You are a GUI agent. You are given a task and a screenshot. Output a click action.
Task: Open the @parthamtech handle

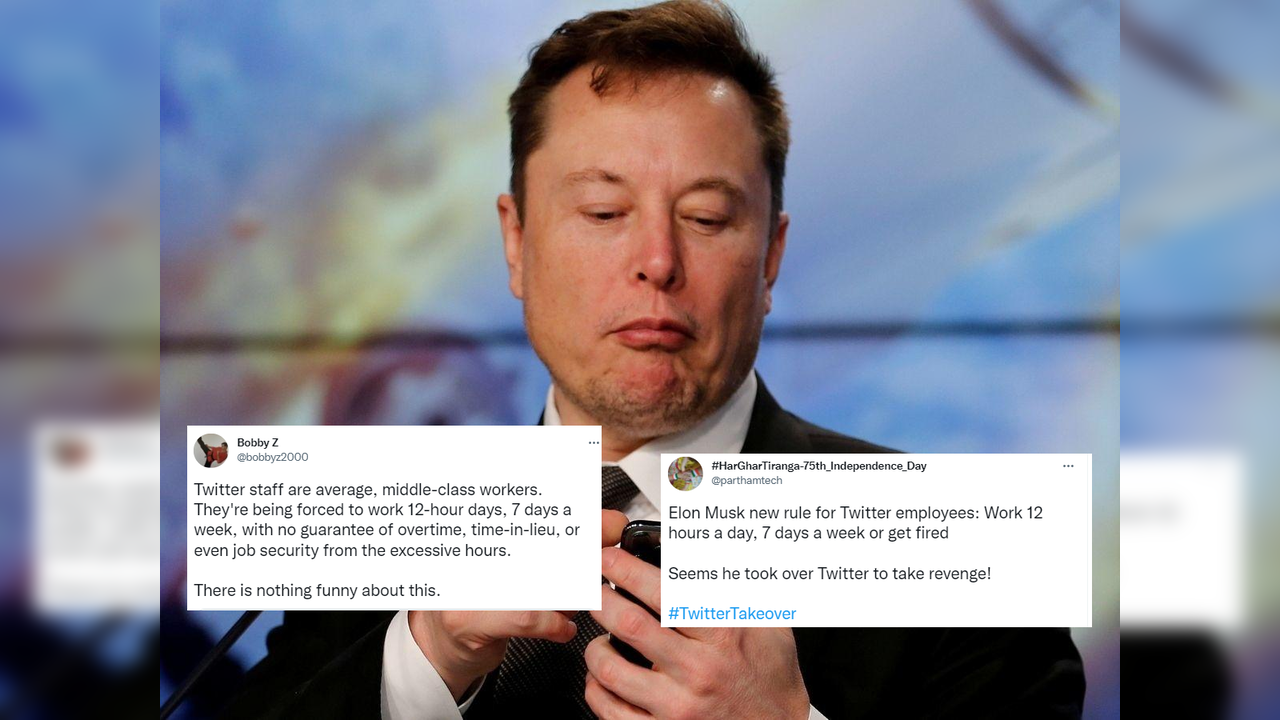pyautogui.click(x=746, y=481)
